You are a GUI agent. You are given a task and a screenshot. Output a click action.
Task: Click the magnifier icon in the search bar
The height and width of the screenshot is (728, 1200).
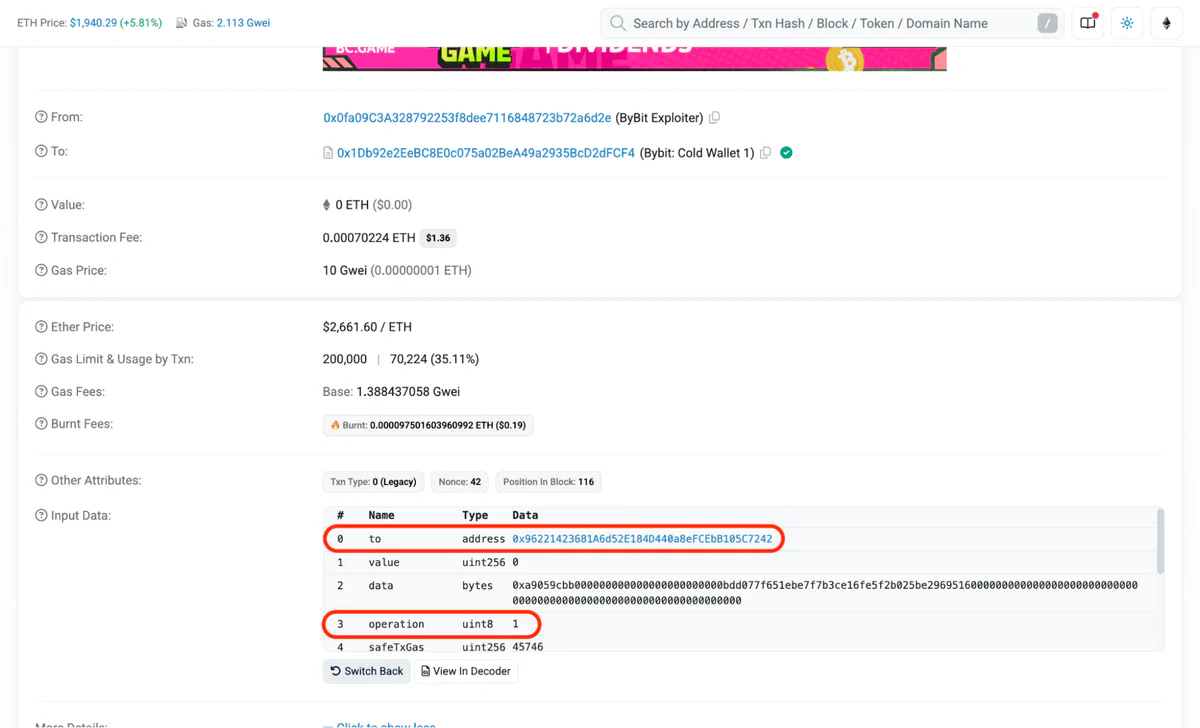pyautogui.click(x=617, y=22)
